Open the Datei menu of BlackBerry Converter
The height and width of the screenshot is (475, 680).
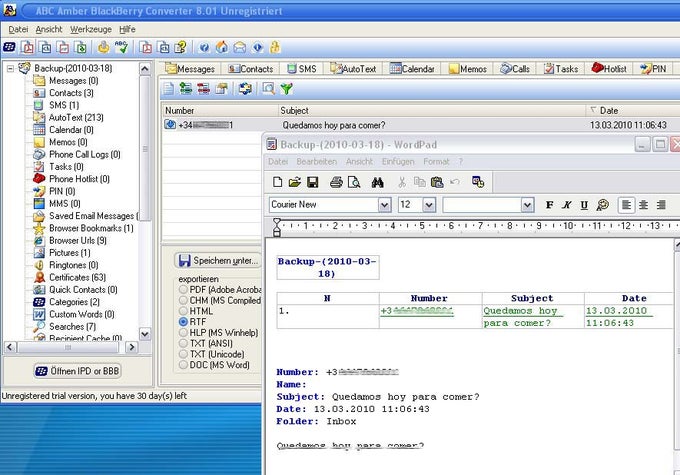point(18,29)
